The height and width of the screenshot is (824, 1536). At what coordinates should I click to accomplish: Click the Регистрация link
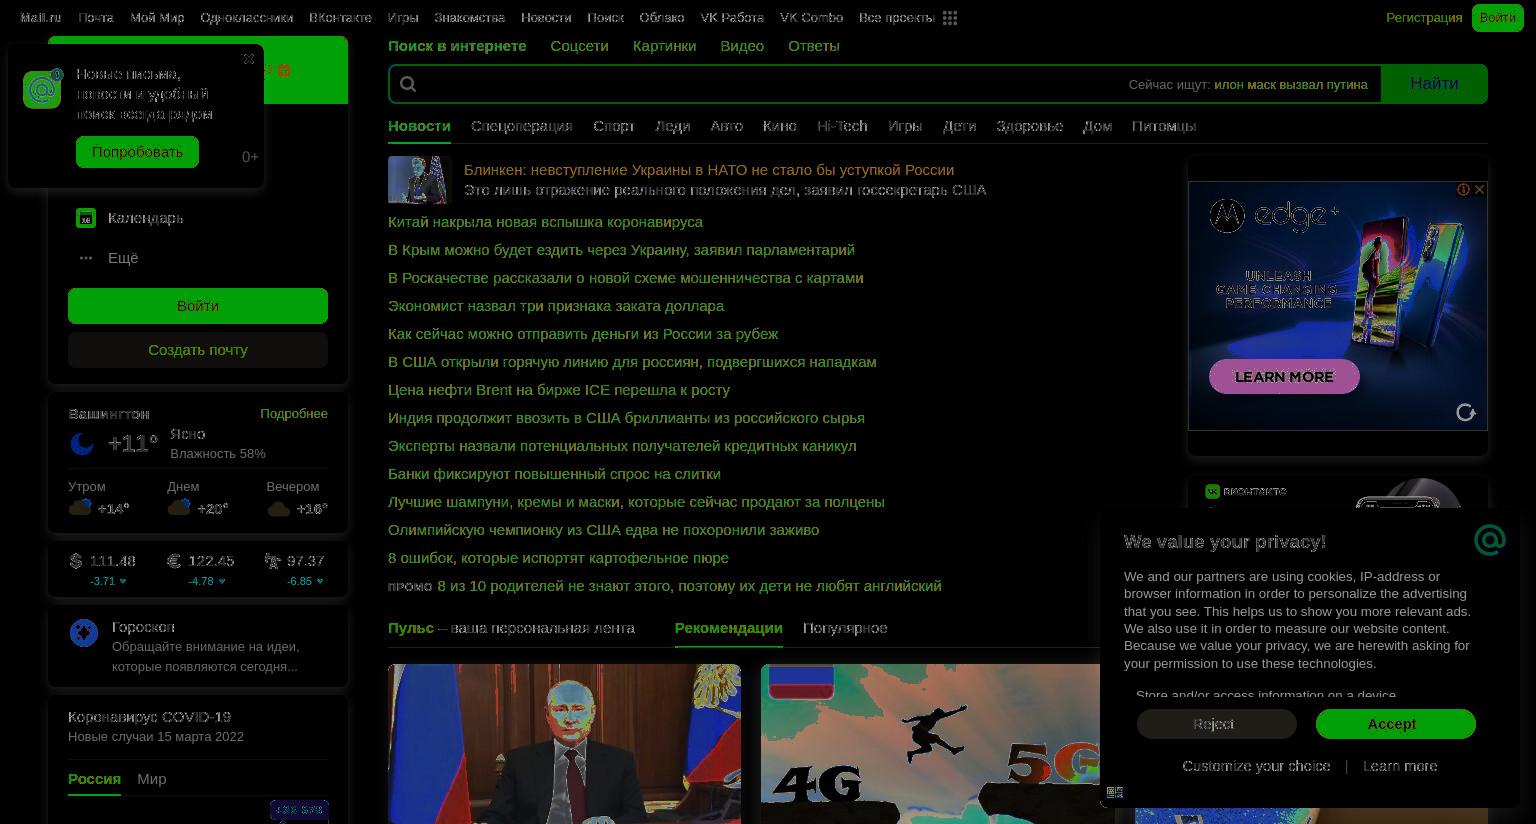coord(1424,18)
